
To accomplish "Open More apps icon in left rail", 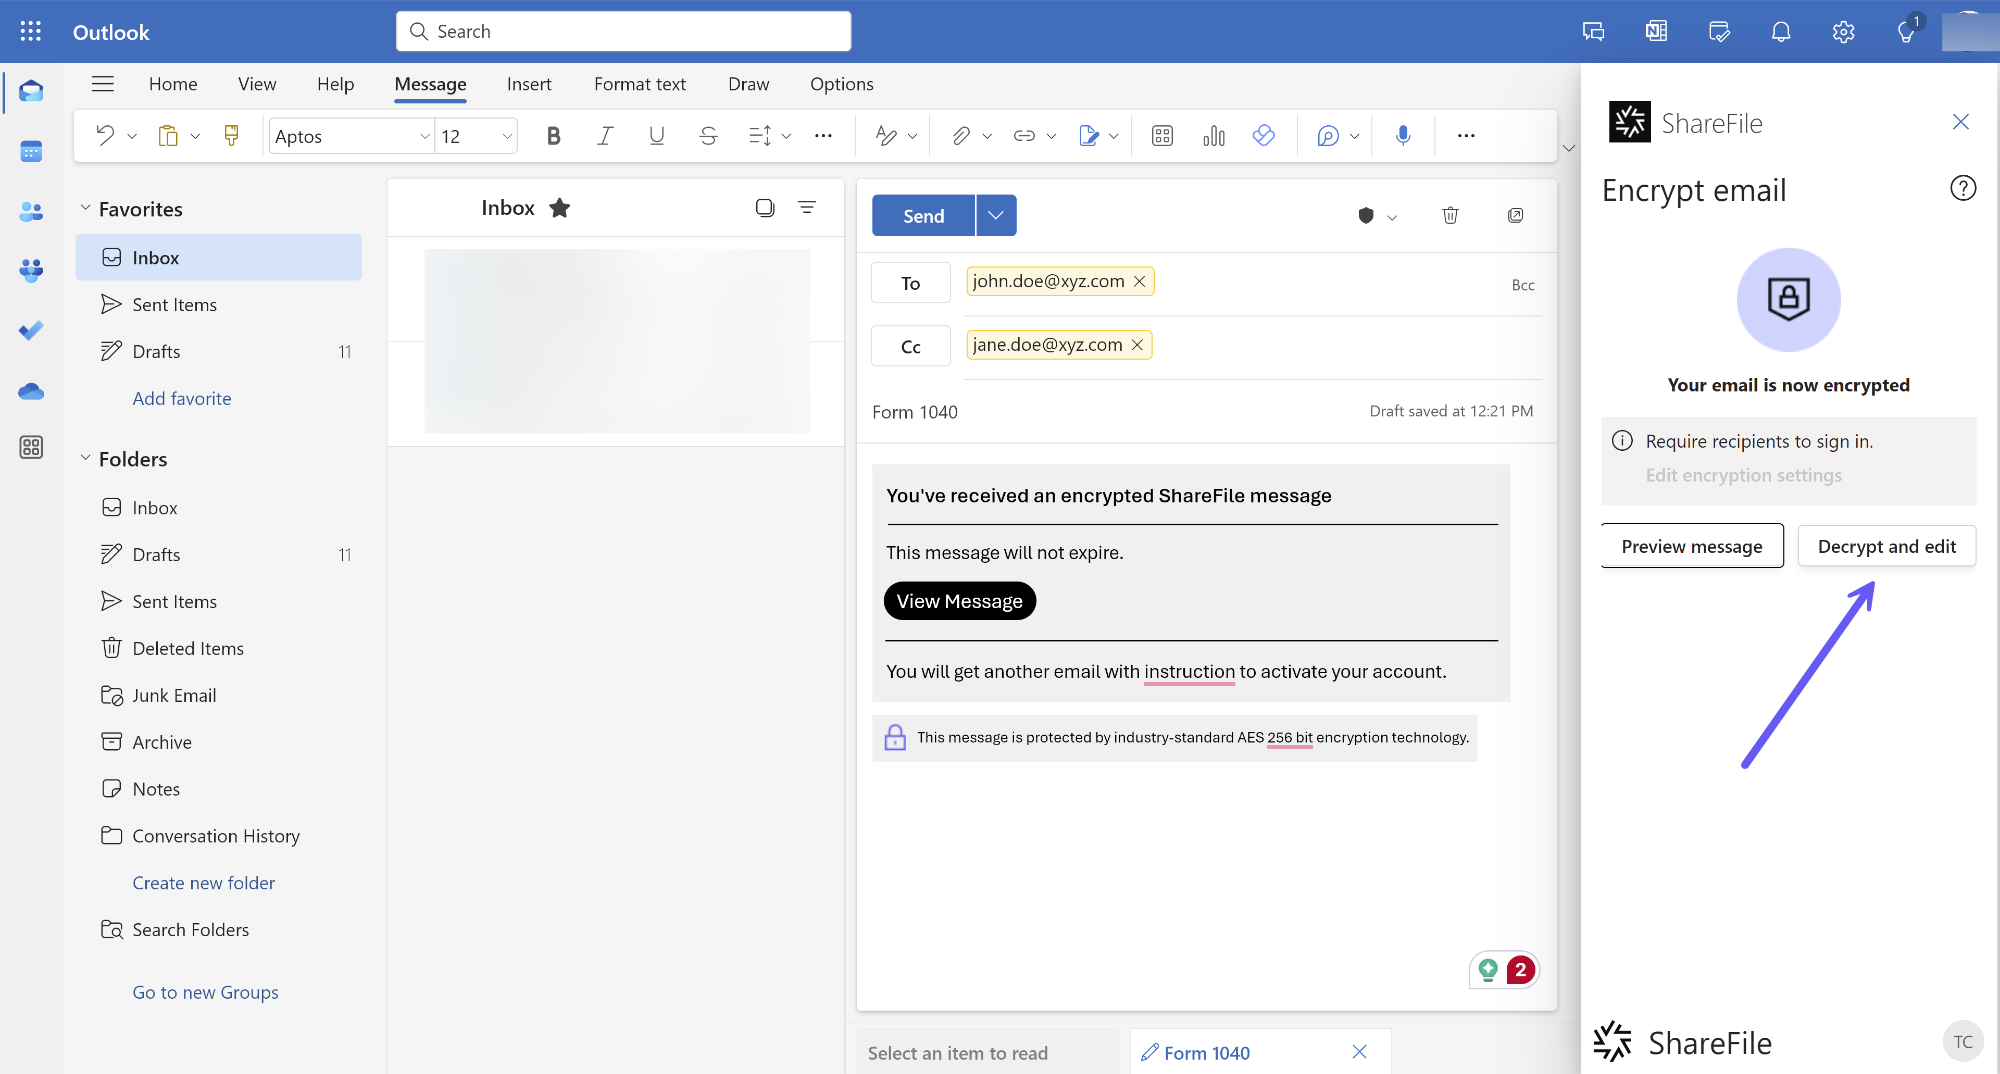I will [31, 447].
